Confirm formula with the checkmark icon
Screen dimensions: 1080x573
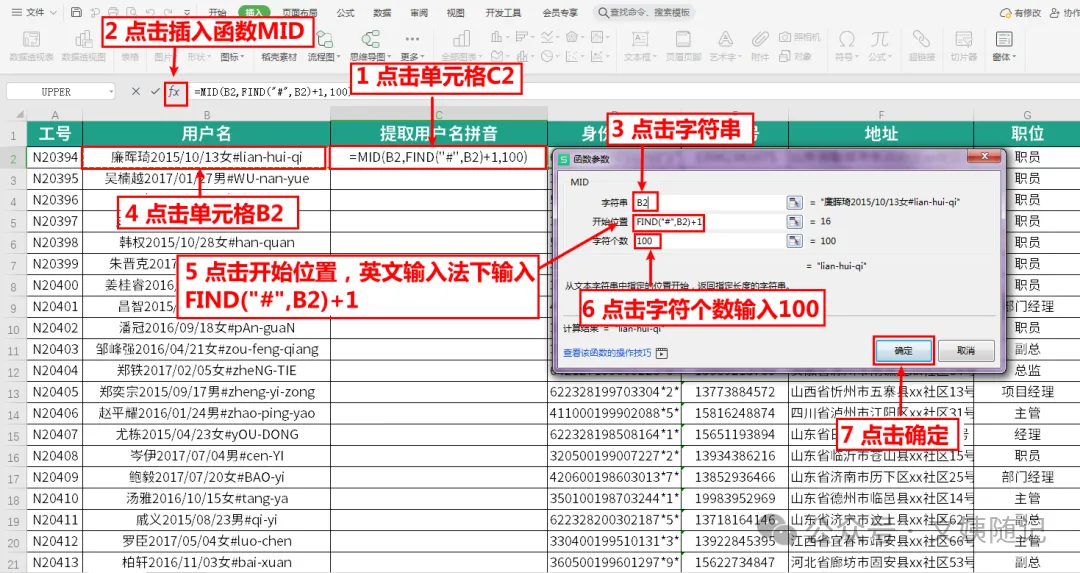click(155, 92)
